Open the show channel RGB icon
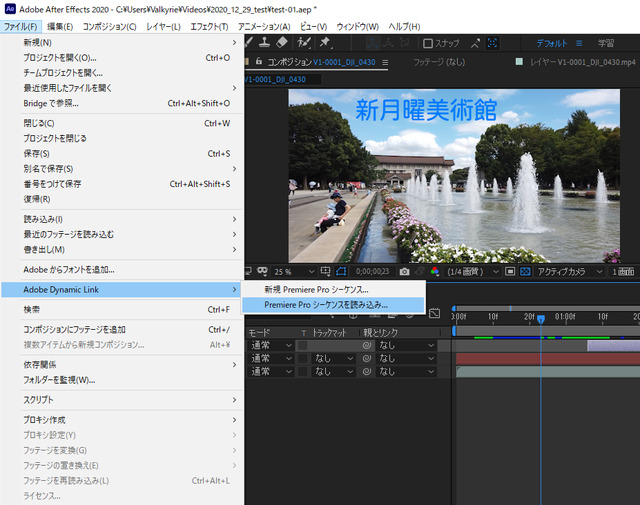Viewport: 640px width, 505px height. pos(435,271)
